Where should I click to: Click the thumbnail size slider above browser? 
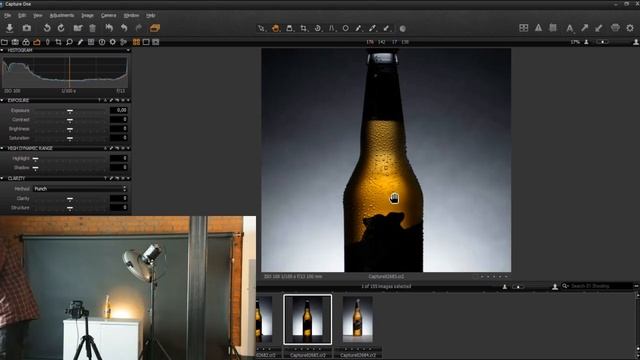coord(518,287)
